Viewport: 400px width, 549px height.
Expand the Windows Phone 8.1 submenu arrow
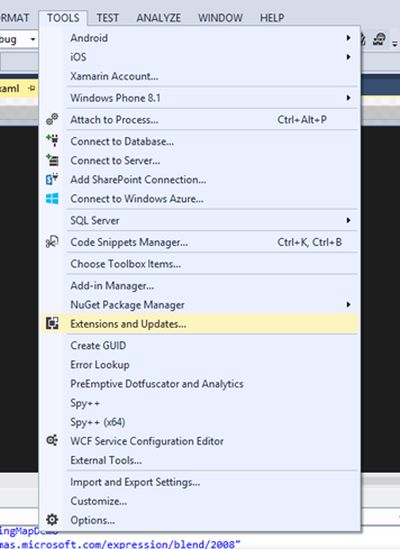point(348,98)
